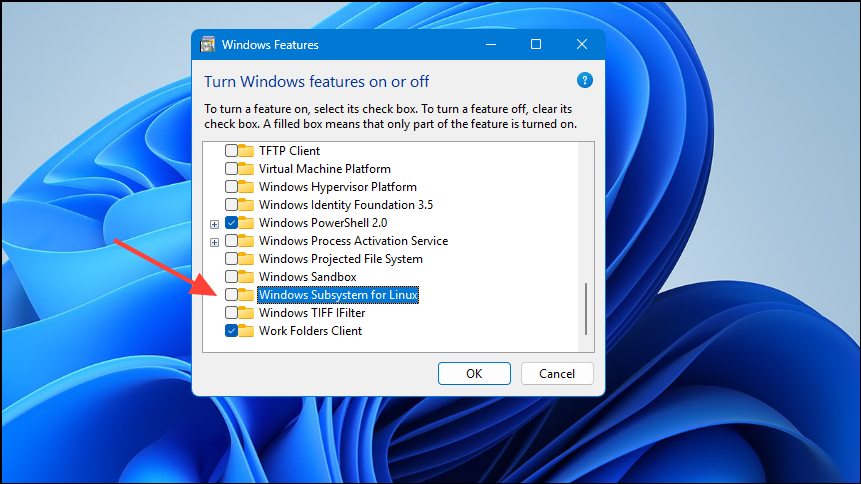
Task: Select the Windows Hypervisor Platform label
Action: click(x=338, y=187)
